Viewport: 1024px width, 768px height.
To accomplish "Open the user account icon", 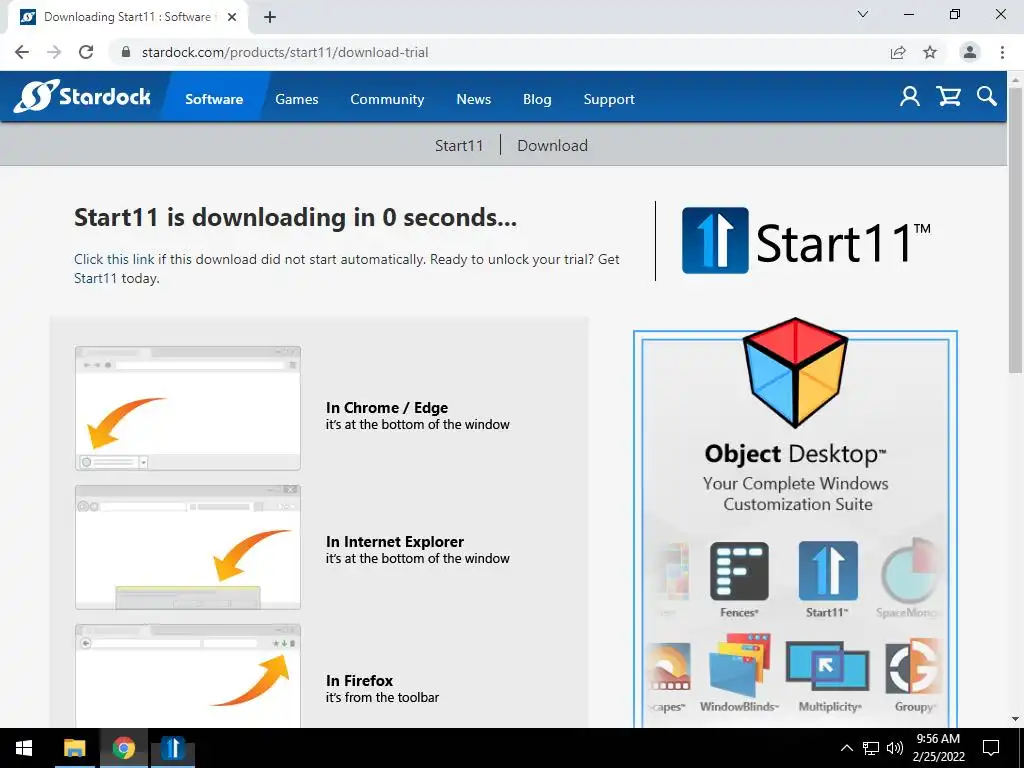I will (910, 97).
